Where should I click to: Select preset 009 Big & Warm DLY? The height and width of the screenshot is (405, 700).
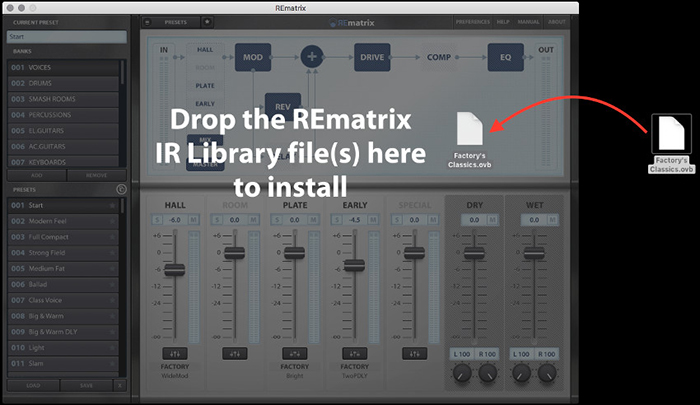pyautogui.click(x=63, y=332)
